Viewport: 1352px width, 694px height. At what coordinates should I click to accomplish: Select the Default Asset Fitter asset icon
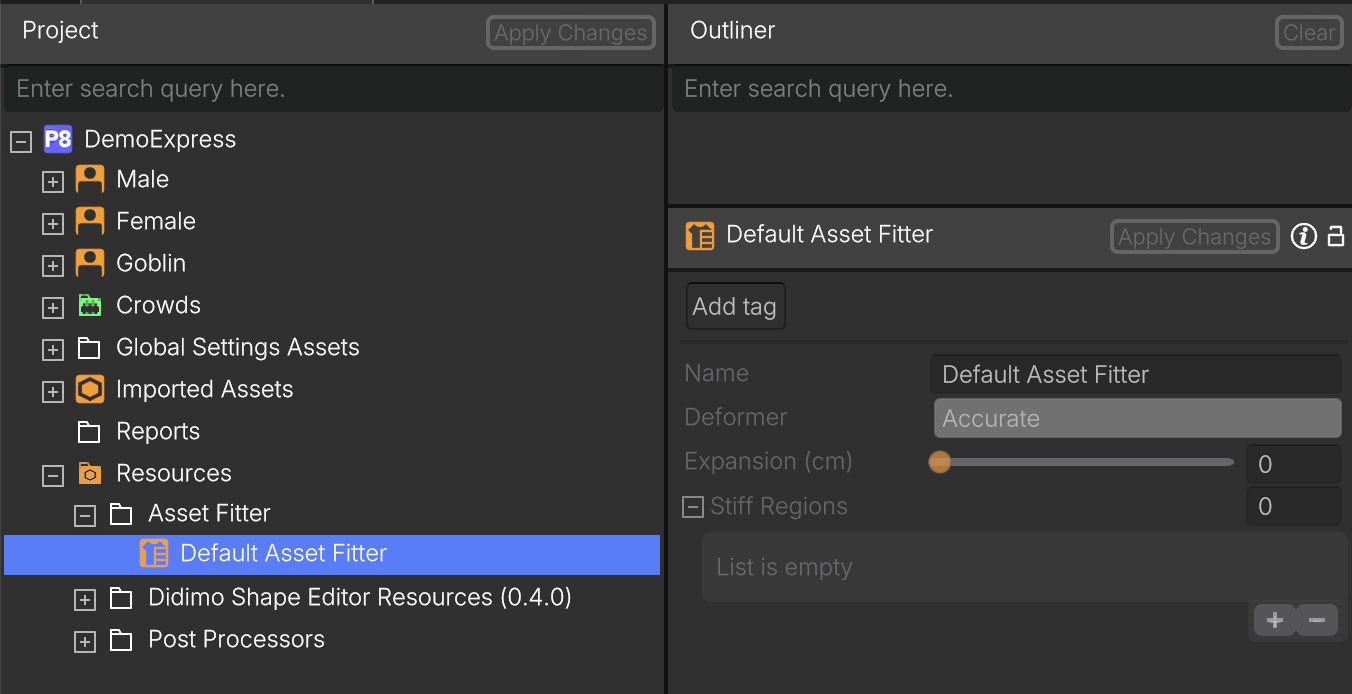155,553
